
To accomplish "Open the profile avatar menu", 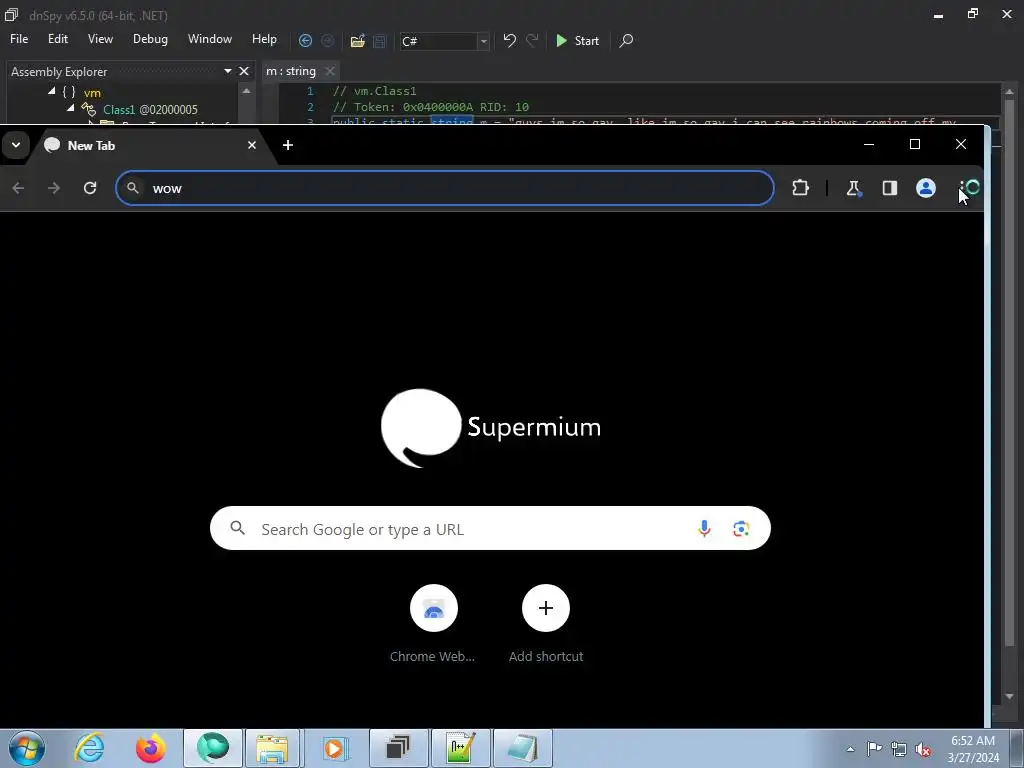I will (x=925, y=188).
